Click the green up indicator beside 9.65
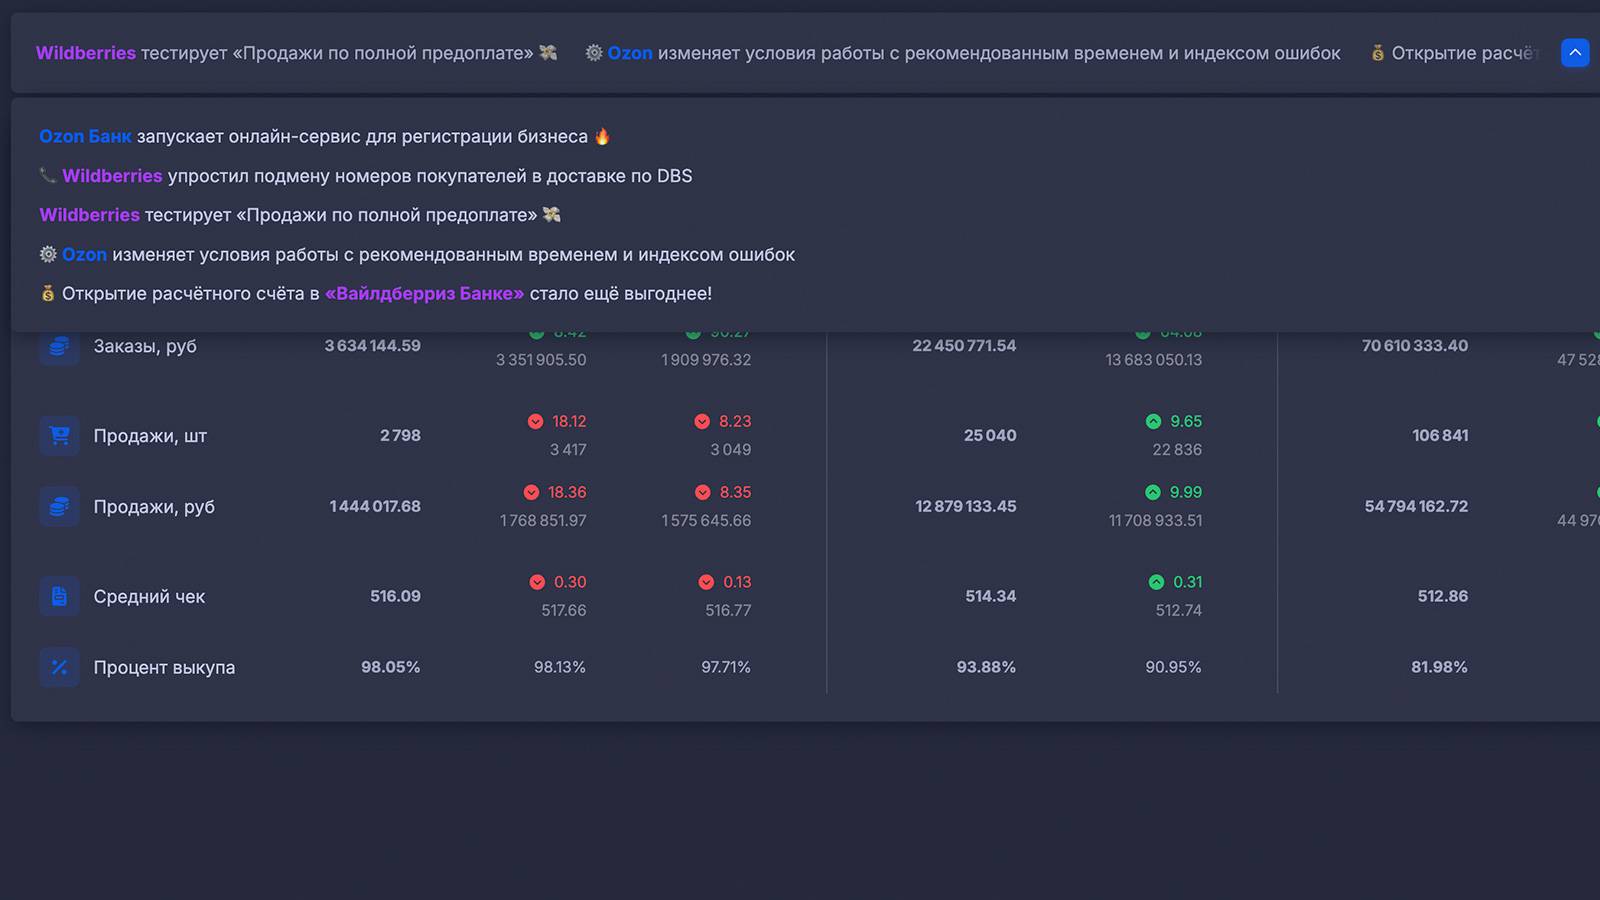This screenshot has height=900, width=1600. (1153, 422)
